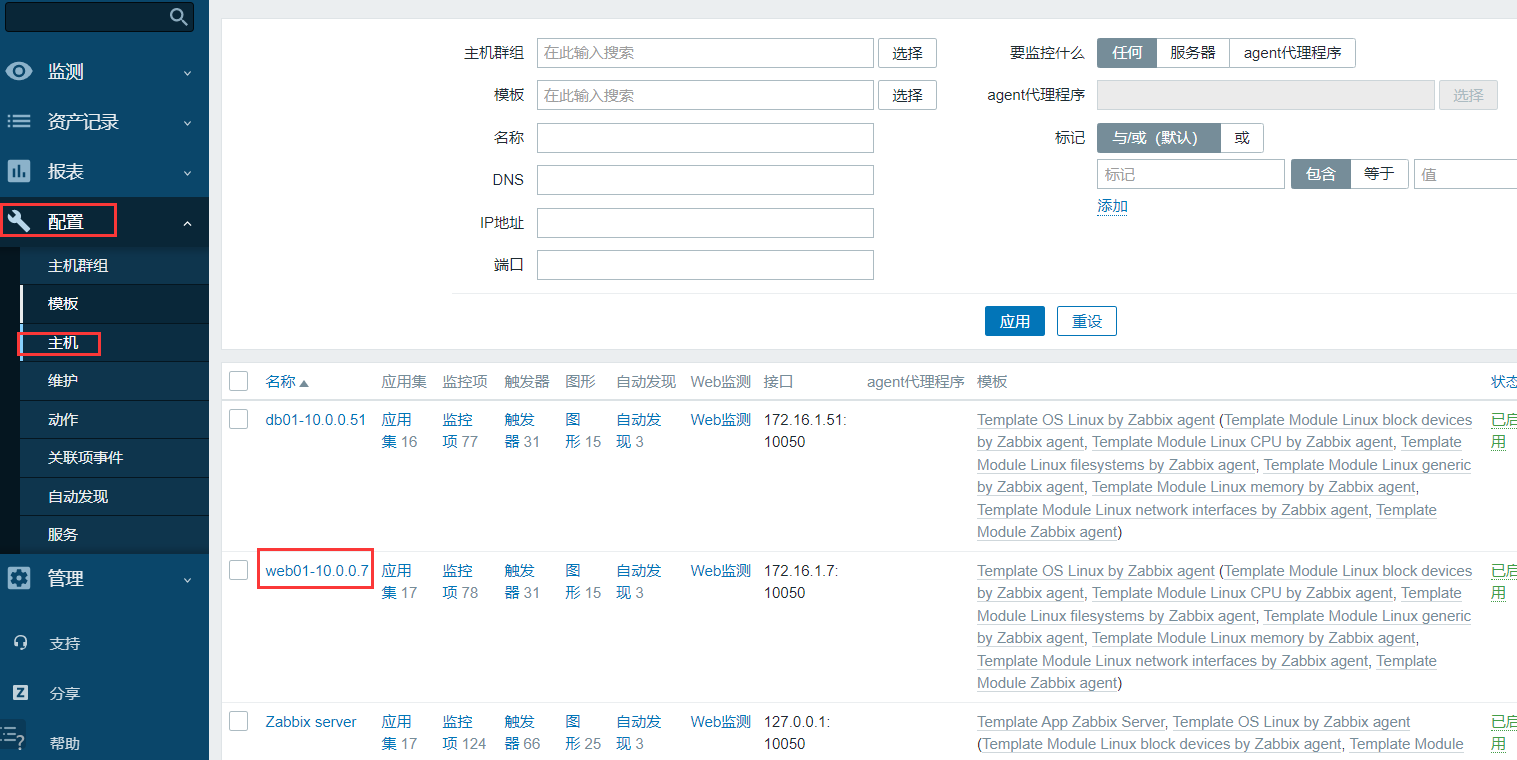Click into the IP地址 input field
This screenshot has height=760, width=1517.
click(705, 222)
